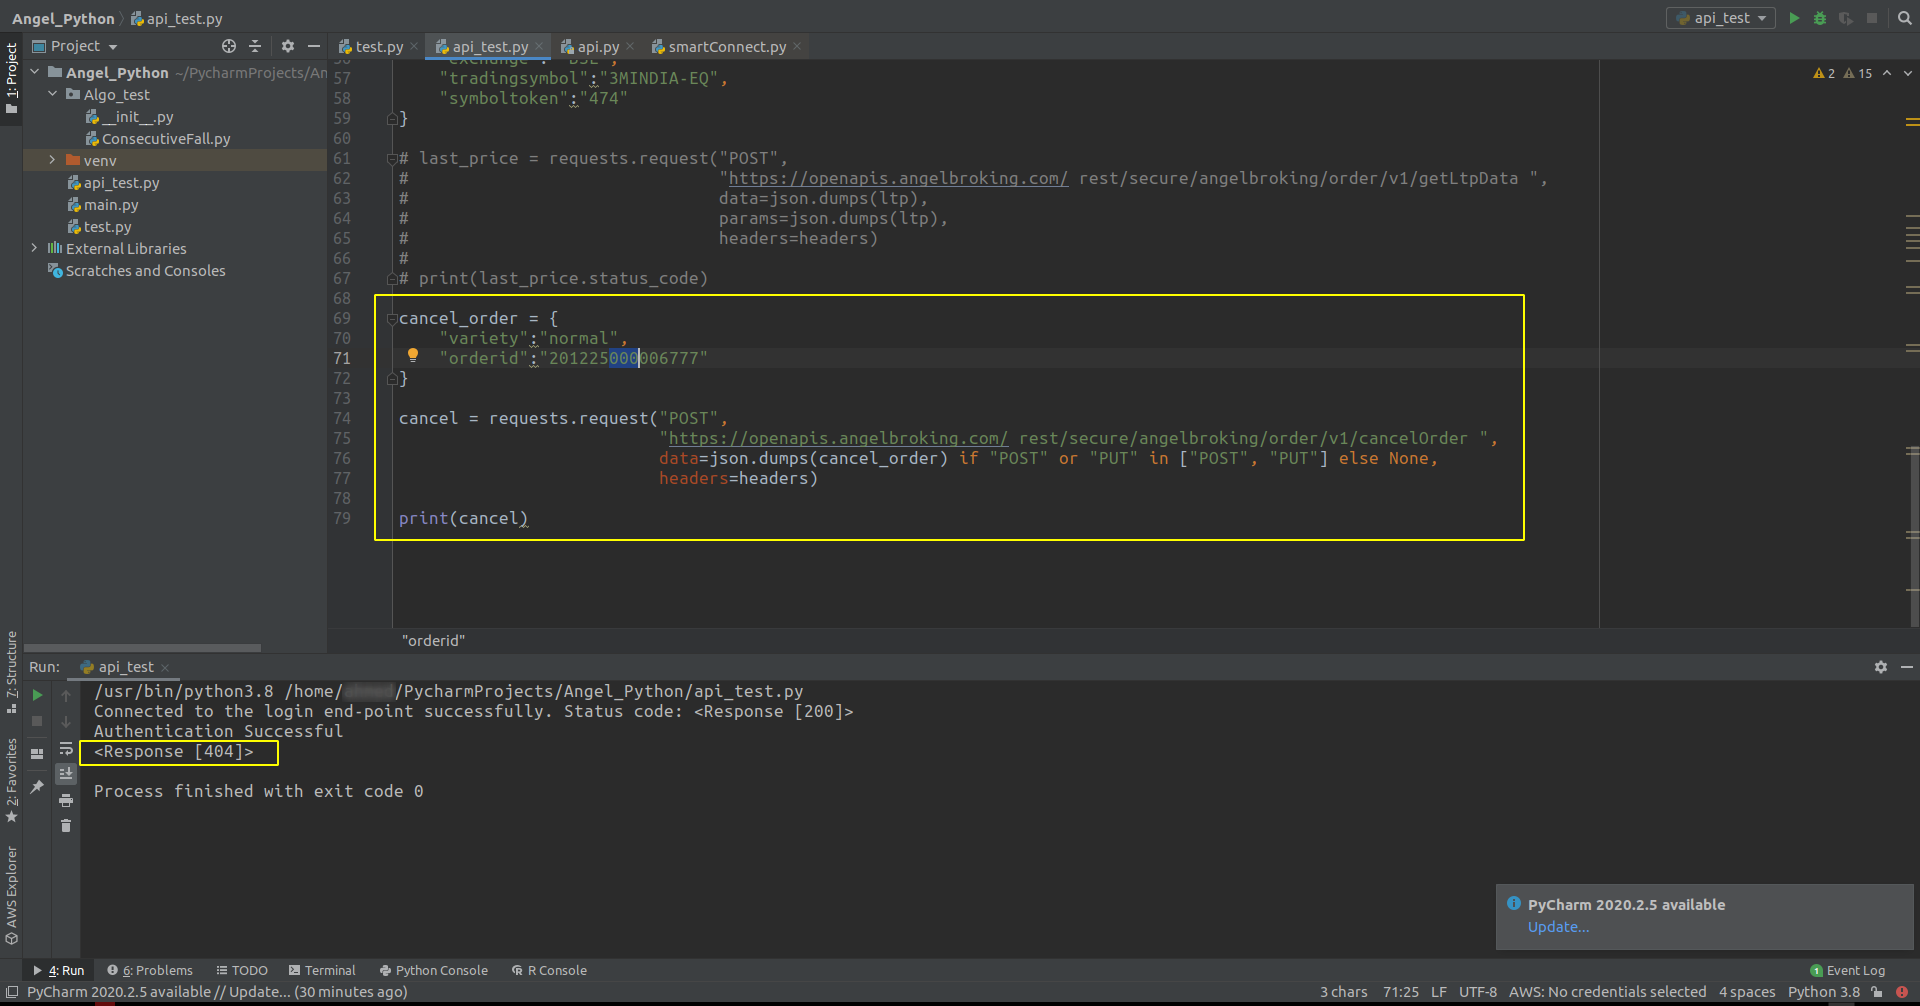The width and height of the screenshot is (1920, 1006).
Task: Collapse Algo_test folder
Action: tap(53, 94)
